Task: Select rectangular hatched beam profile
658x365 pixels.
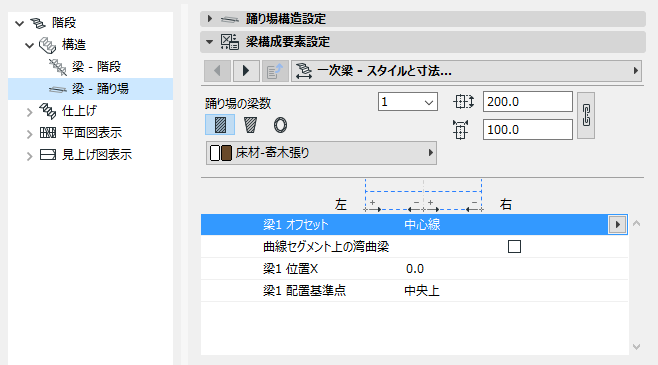Action: [x=220, y=125]
